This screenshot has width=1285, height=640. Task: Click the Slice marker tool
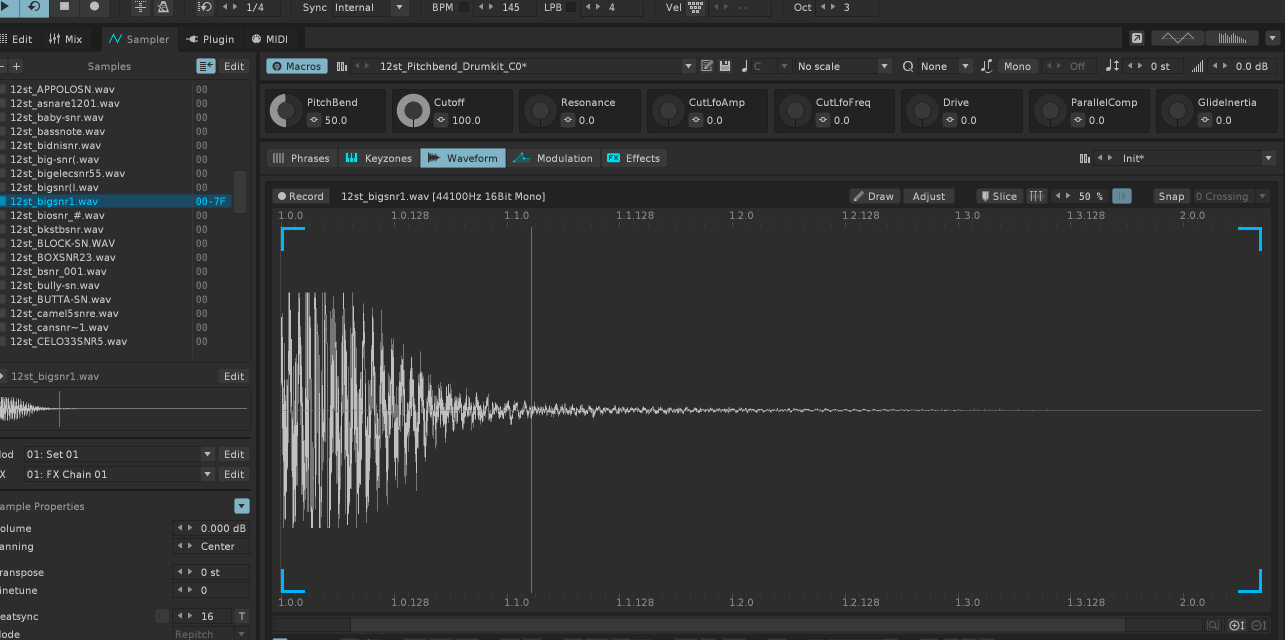pos(998,196)
